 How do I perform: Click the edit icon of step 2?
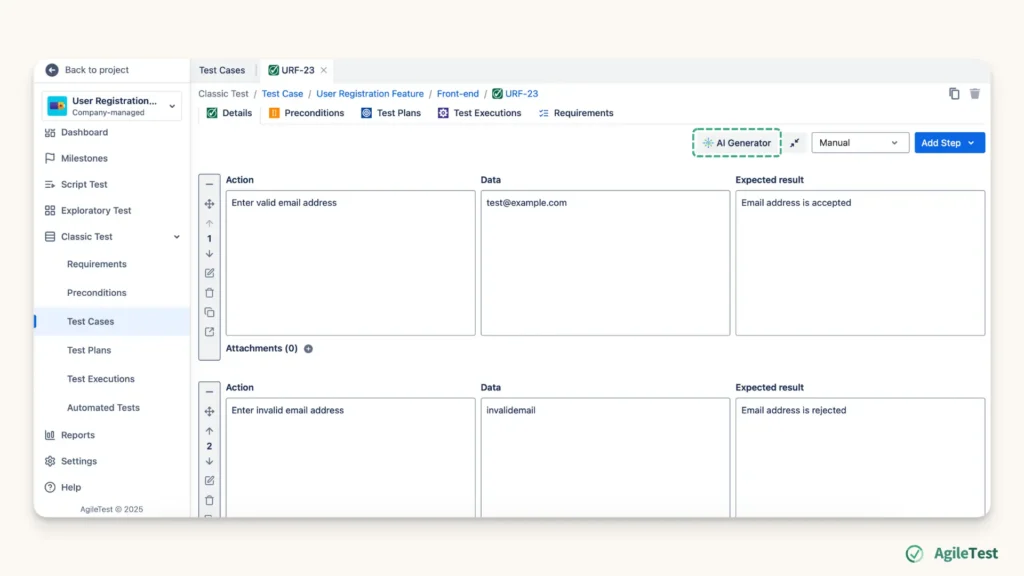click(x=209, y=481)
